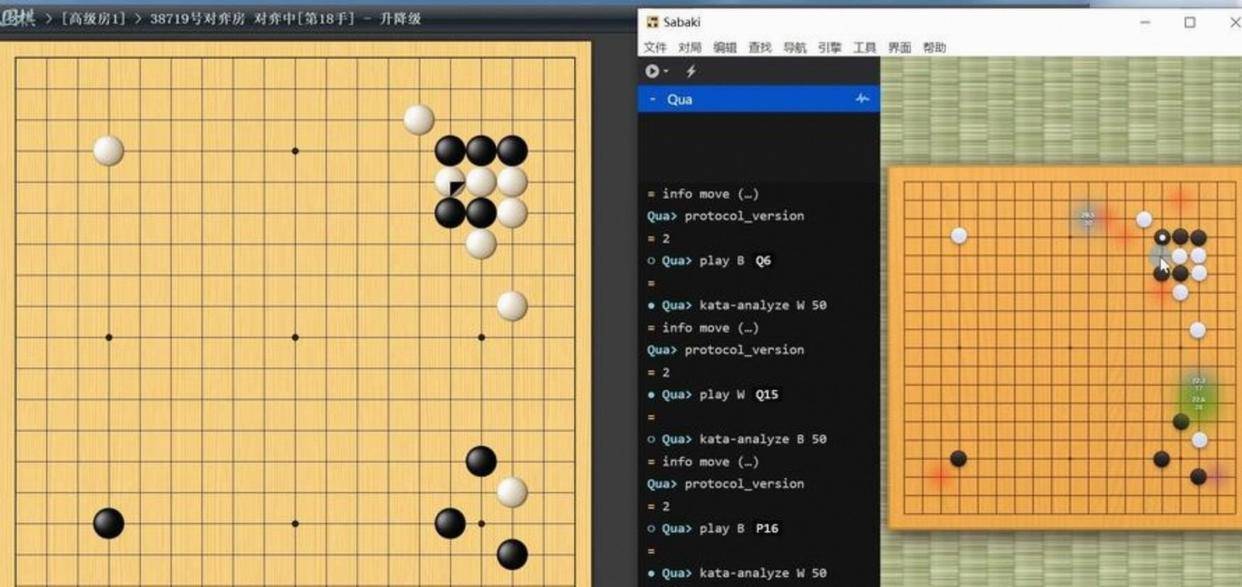Click the lone white stone in the upper-left corner of the left board
1242x587 pixels.
pos(108,151)
